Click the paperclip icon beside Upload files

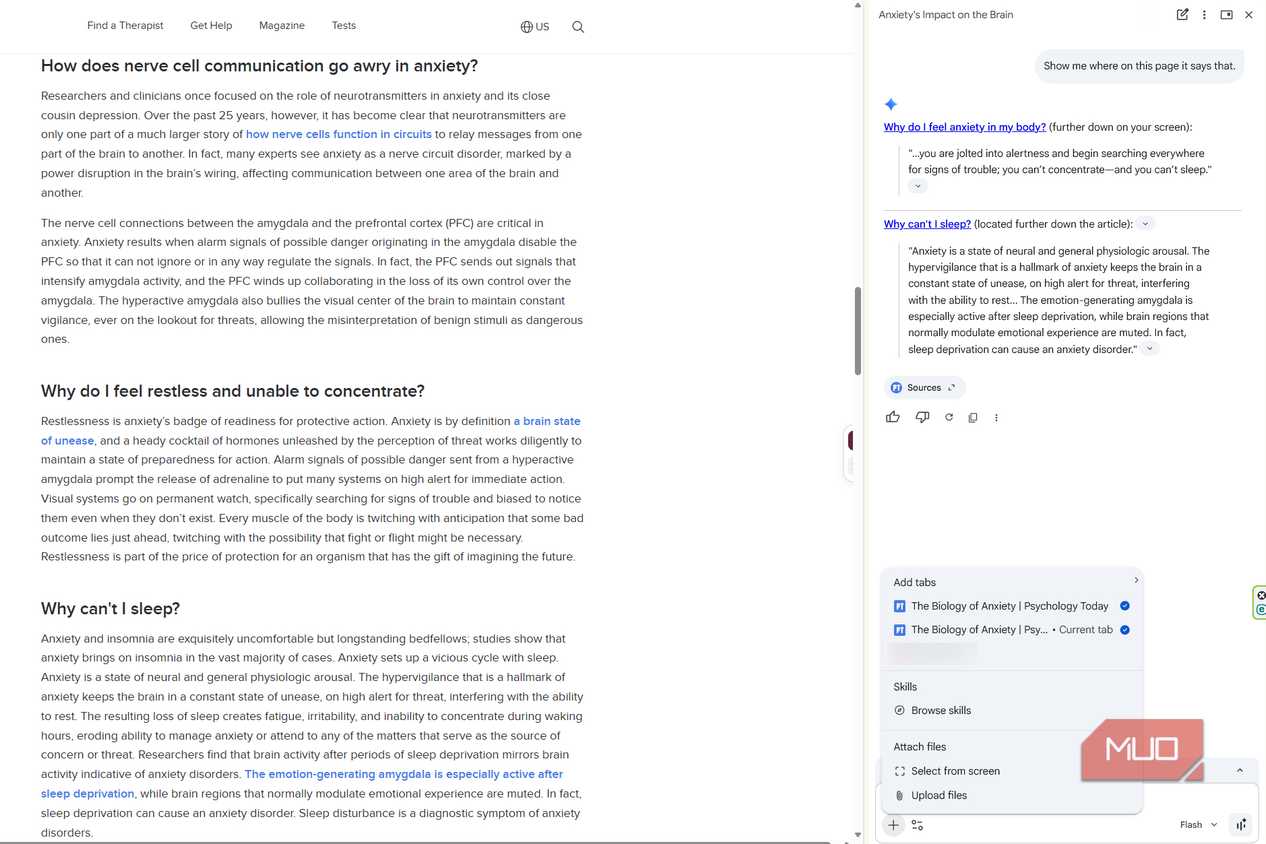[899, 795]
